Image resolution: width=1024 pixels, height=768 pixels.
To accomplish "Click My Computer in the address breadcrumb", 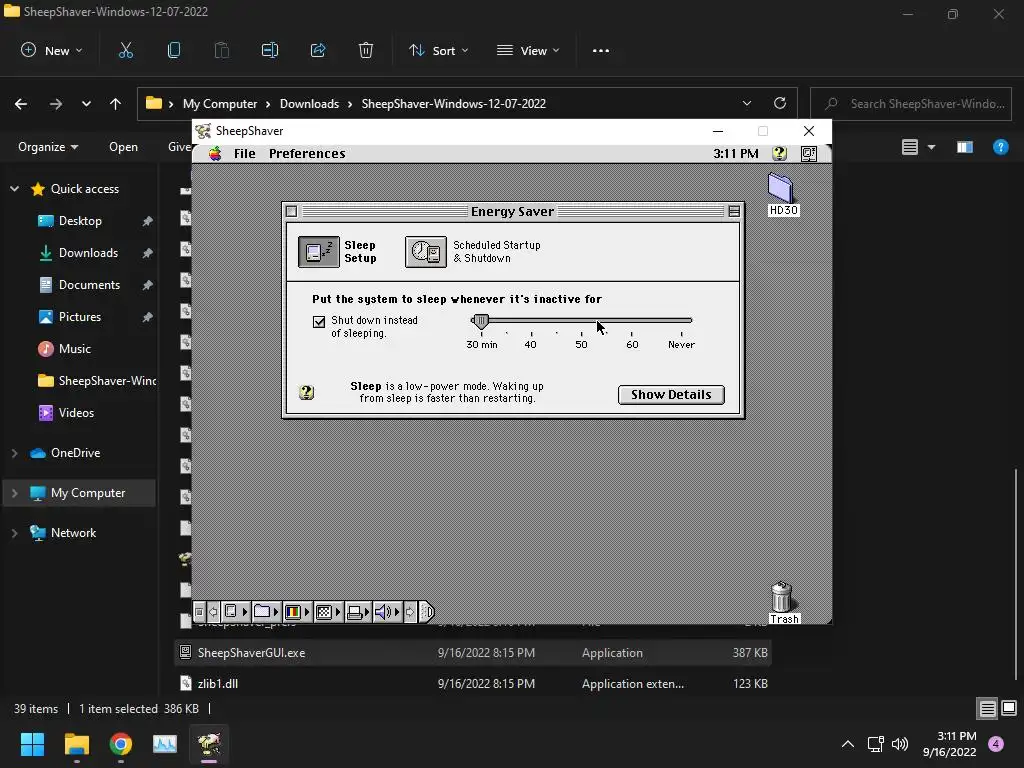I will [x=219, y=104].
